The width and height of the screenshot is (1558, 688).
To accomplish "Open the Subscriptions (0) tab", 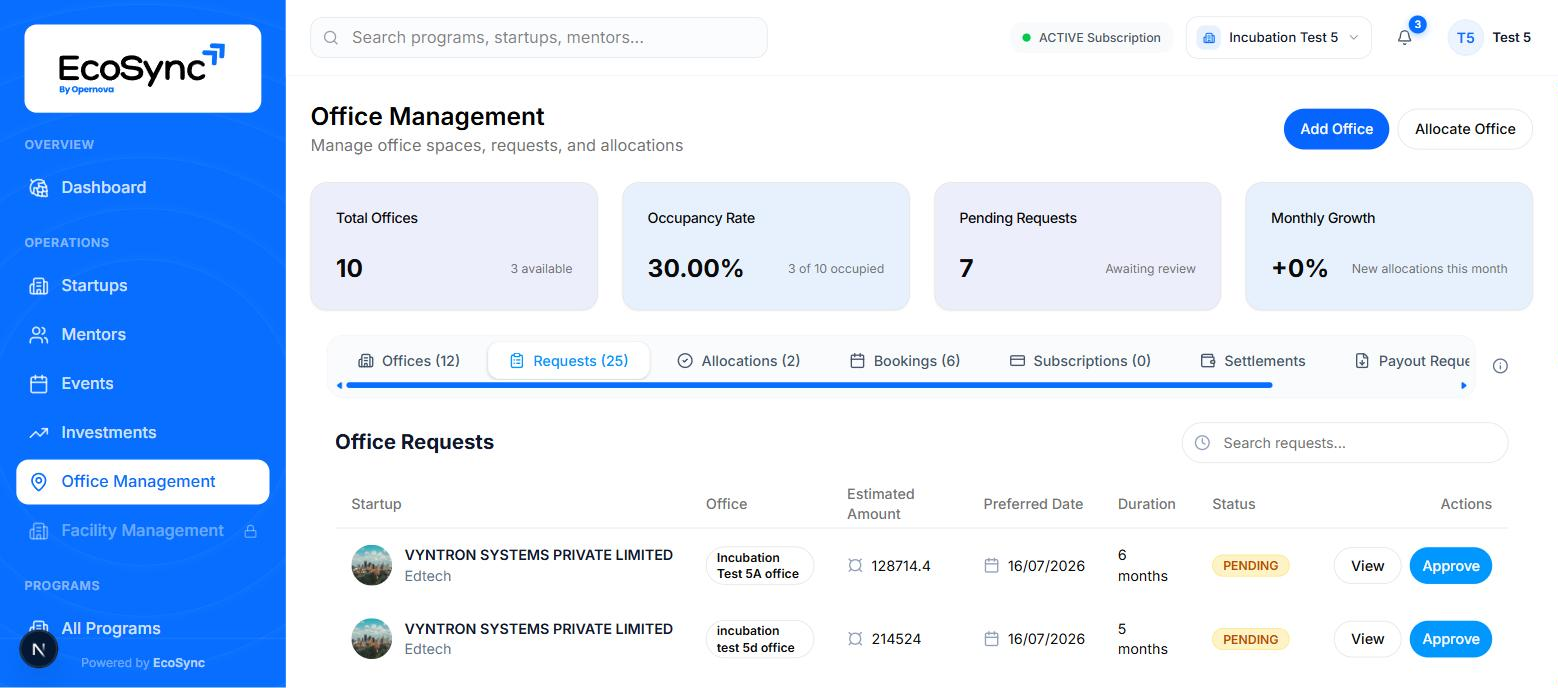I will click(x=1080, y=361).
